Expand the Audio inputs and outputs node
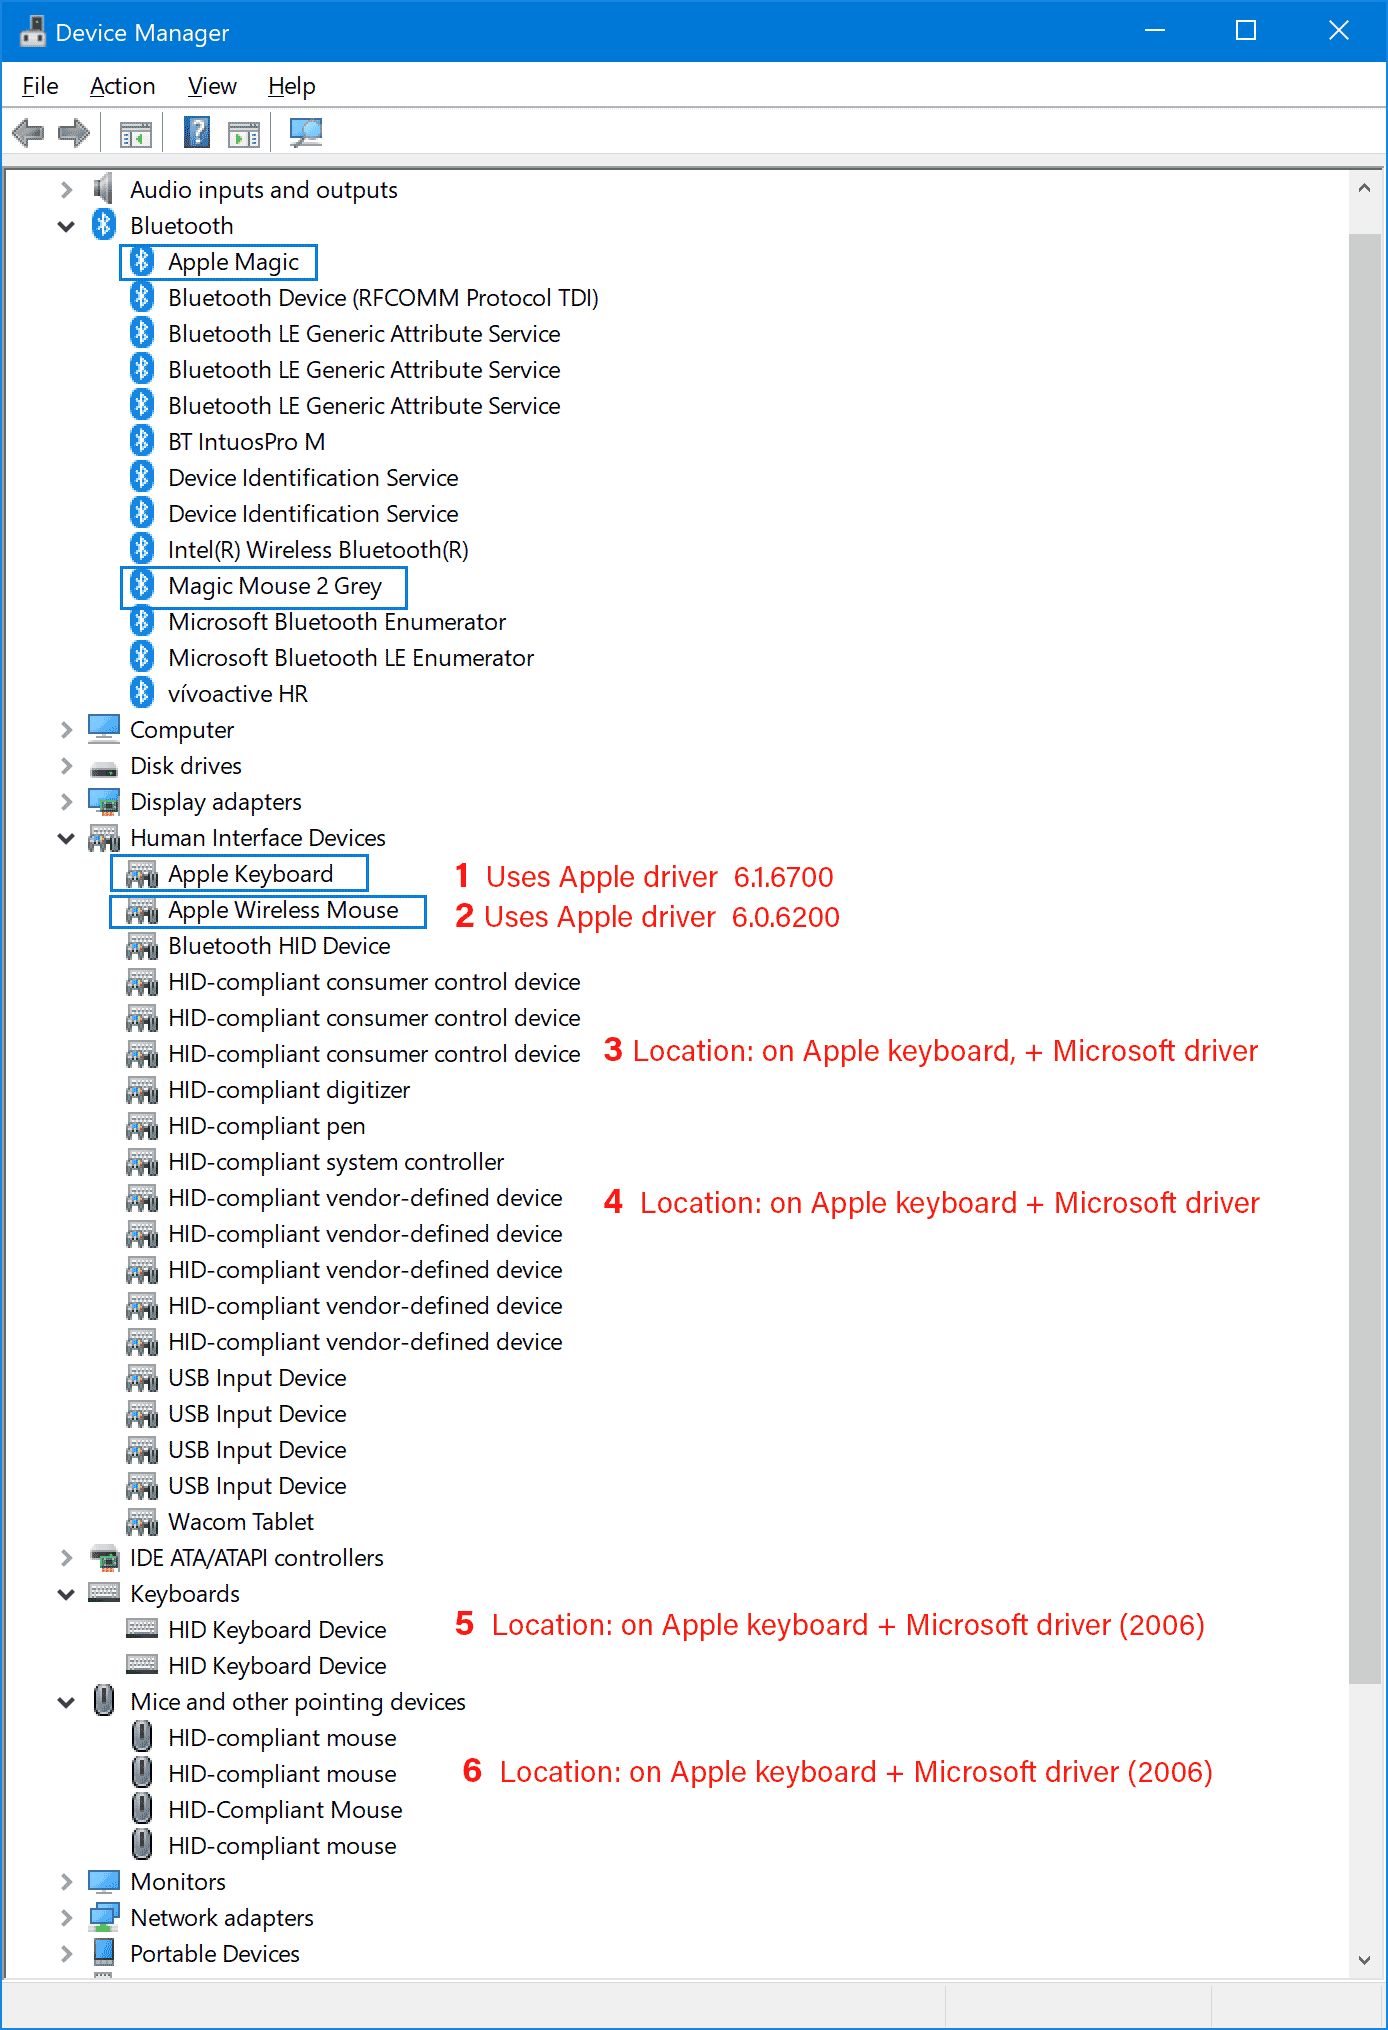 [66, 190]
